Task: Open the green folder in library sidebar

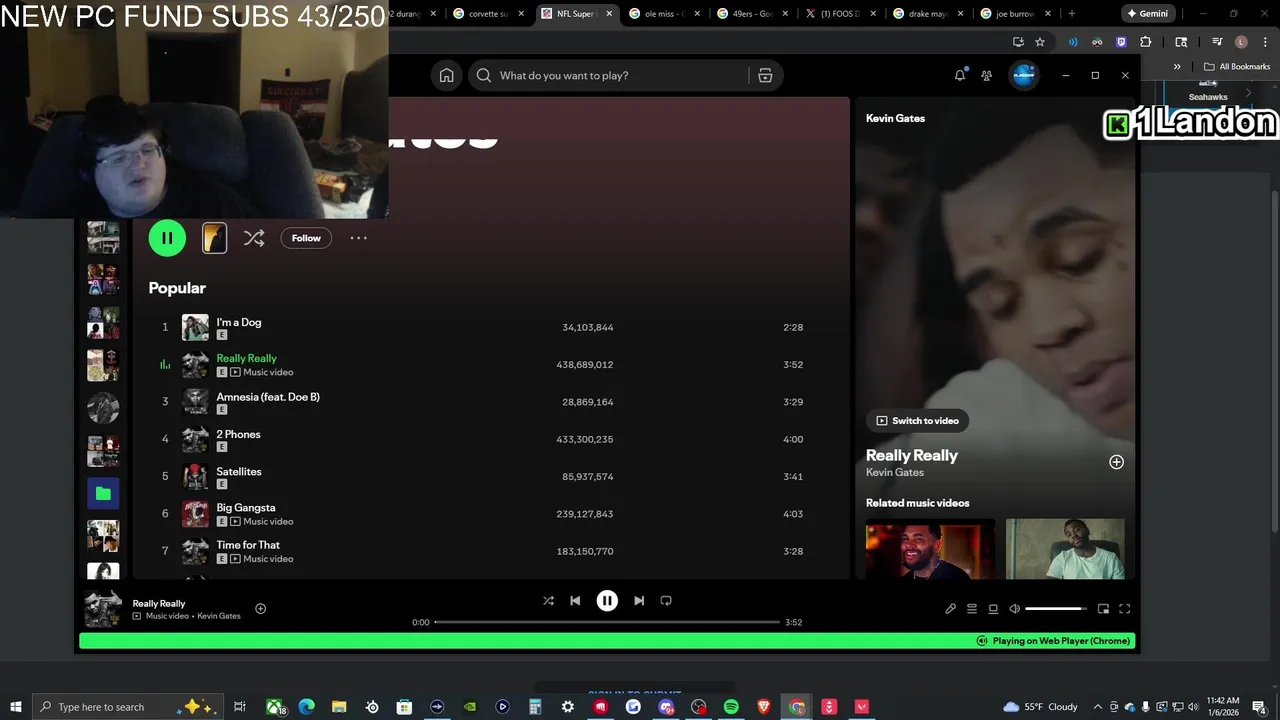Action: tap(103, 493)
